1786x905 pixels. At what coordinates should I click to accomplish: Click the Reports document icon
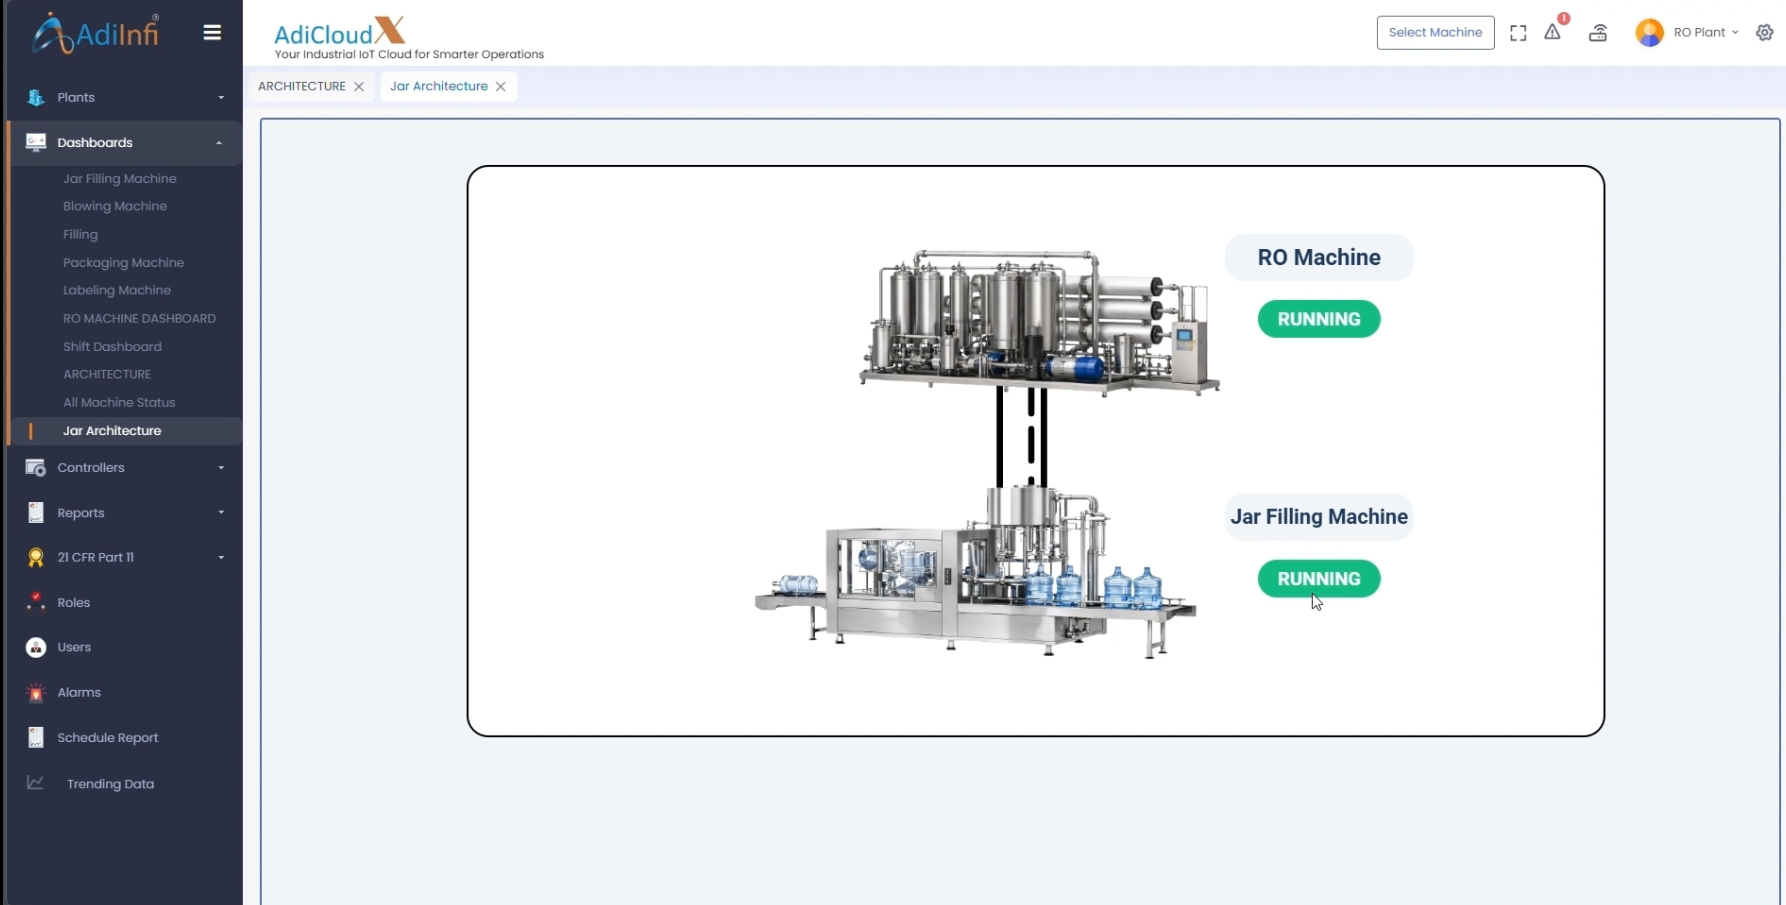36,512
